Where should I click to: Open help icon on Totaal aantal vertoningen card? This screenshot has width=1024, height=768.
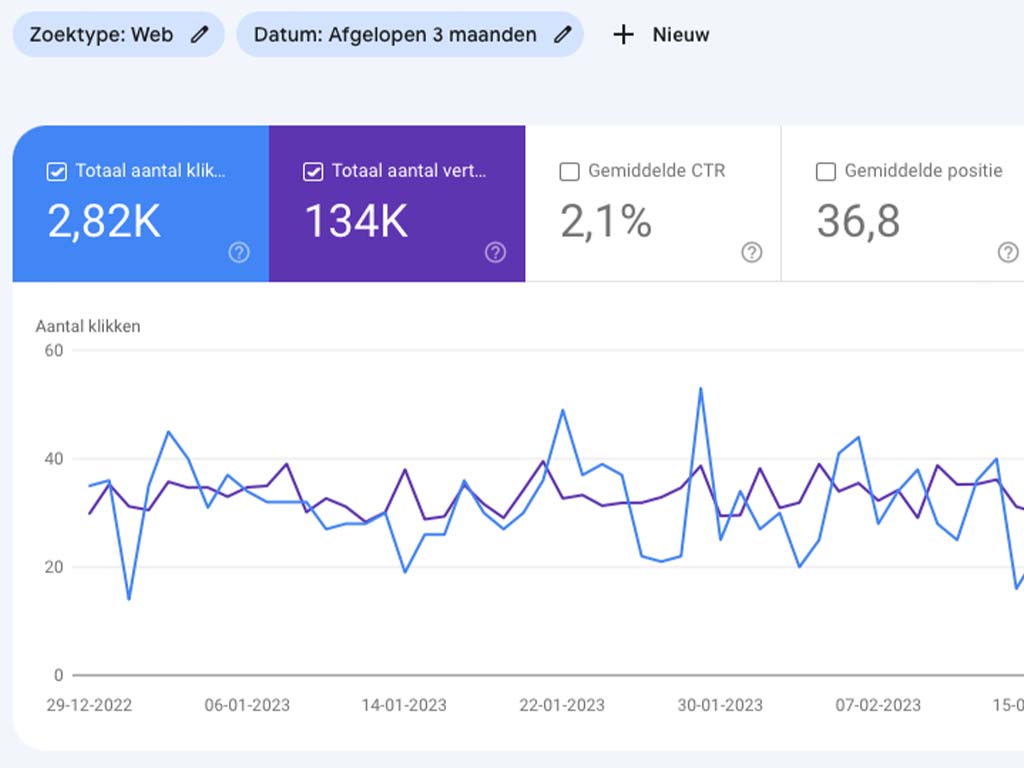pos(495,253)
